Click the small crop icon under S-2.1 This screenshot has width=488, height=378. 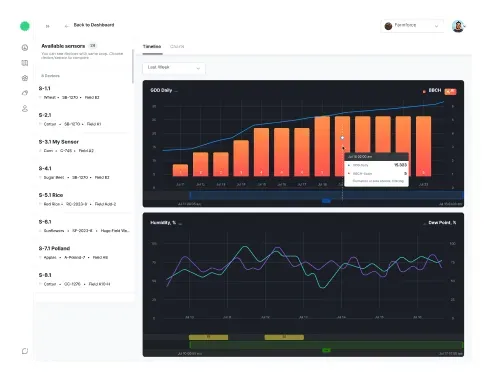click(x=40, y=124)
